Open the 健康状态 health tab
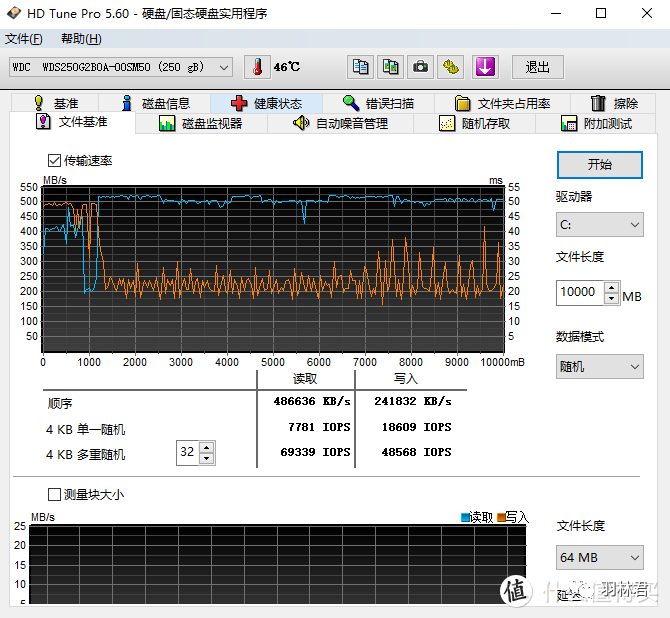The height and width of the screenshot is (618, 670). pyautogui.click(x=266, y=103)
